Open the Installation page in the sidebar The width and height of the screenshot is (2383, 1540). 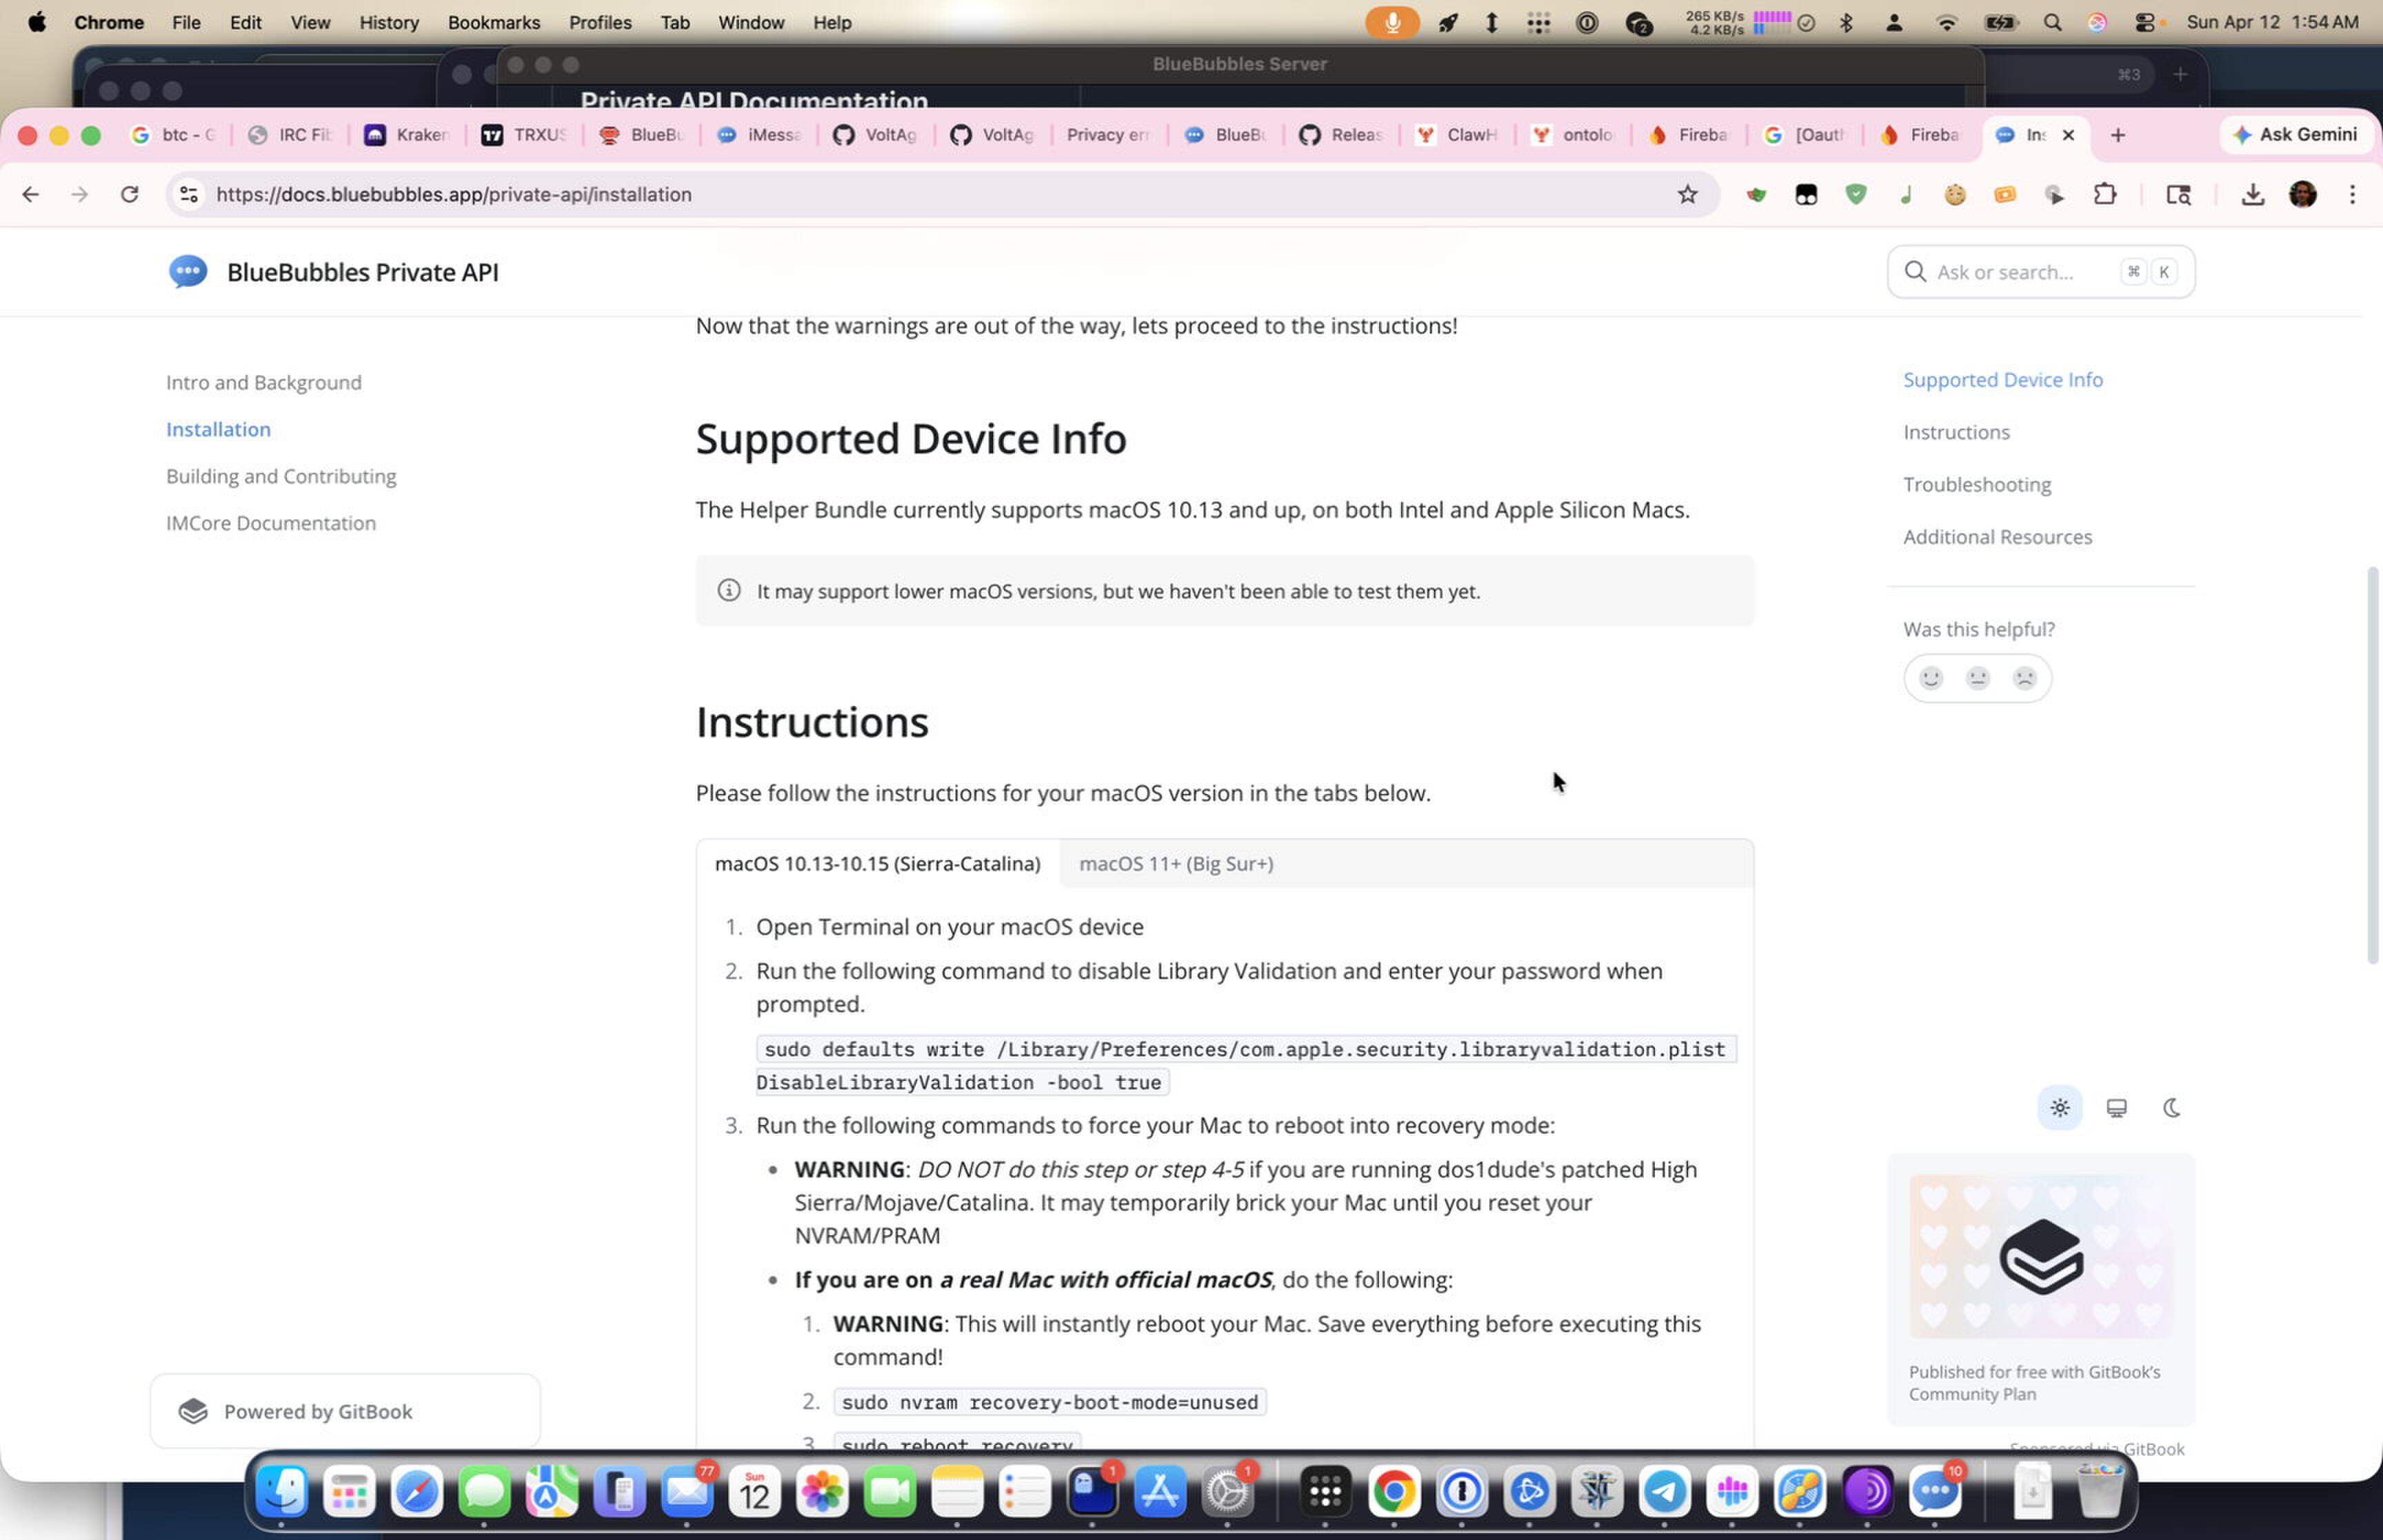218,429
